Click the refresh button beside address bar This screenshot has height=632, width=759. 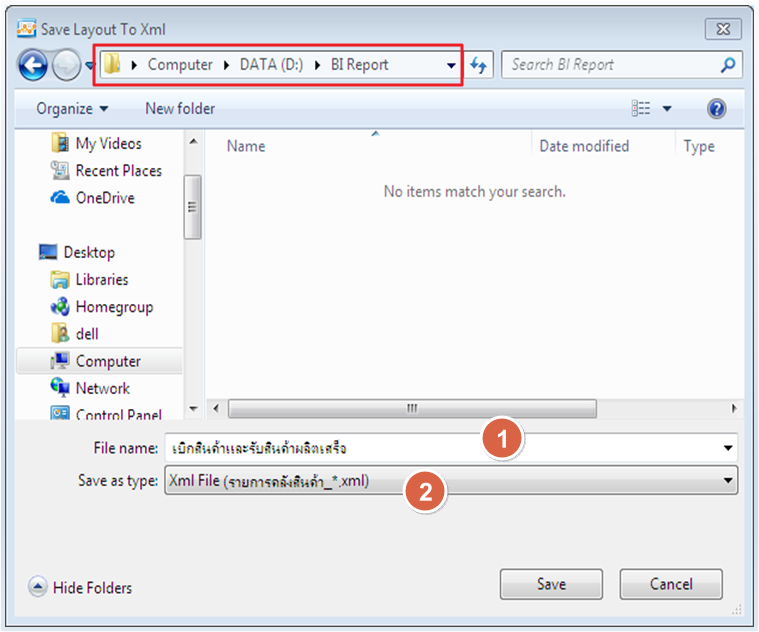(x=479, y=66)
